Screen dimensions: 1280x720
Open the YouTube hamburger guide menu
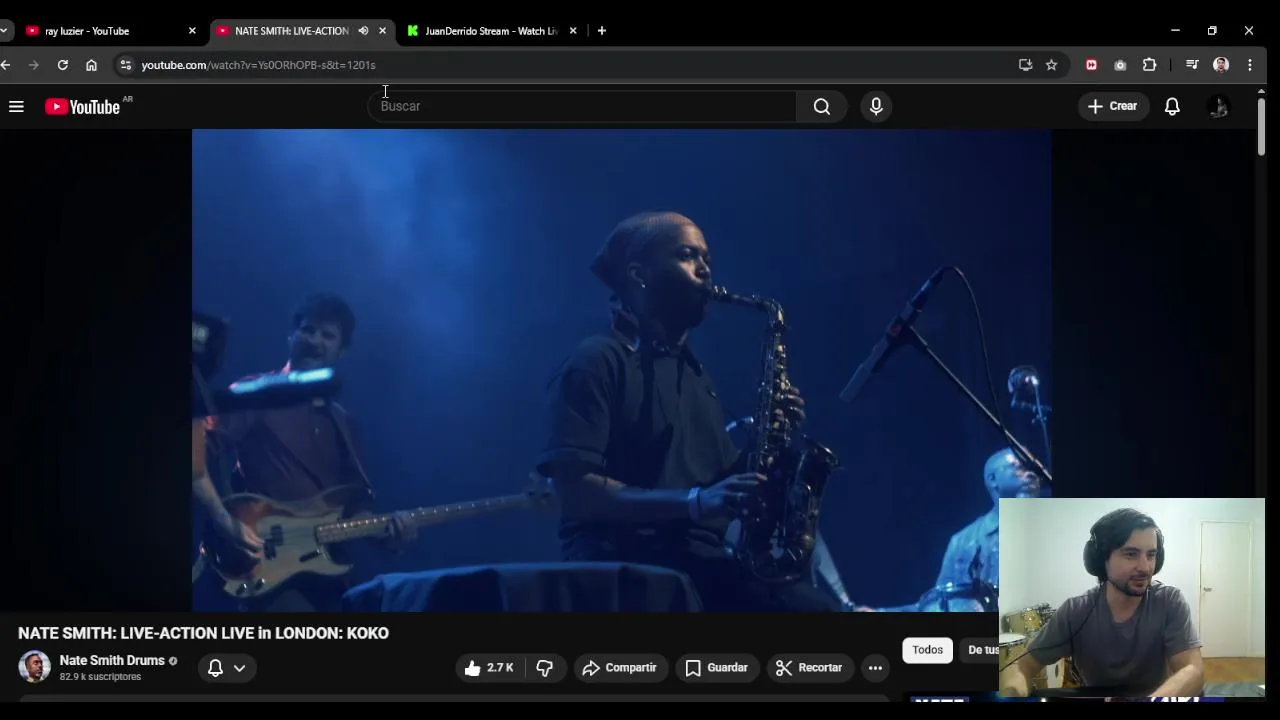click(16, 106)
